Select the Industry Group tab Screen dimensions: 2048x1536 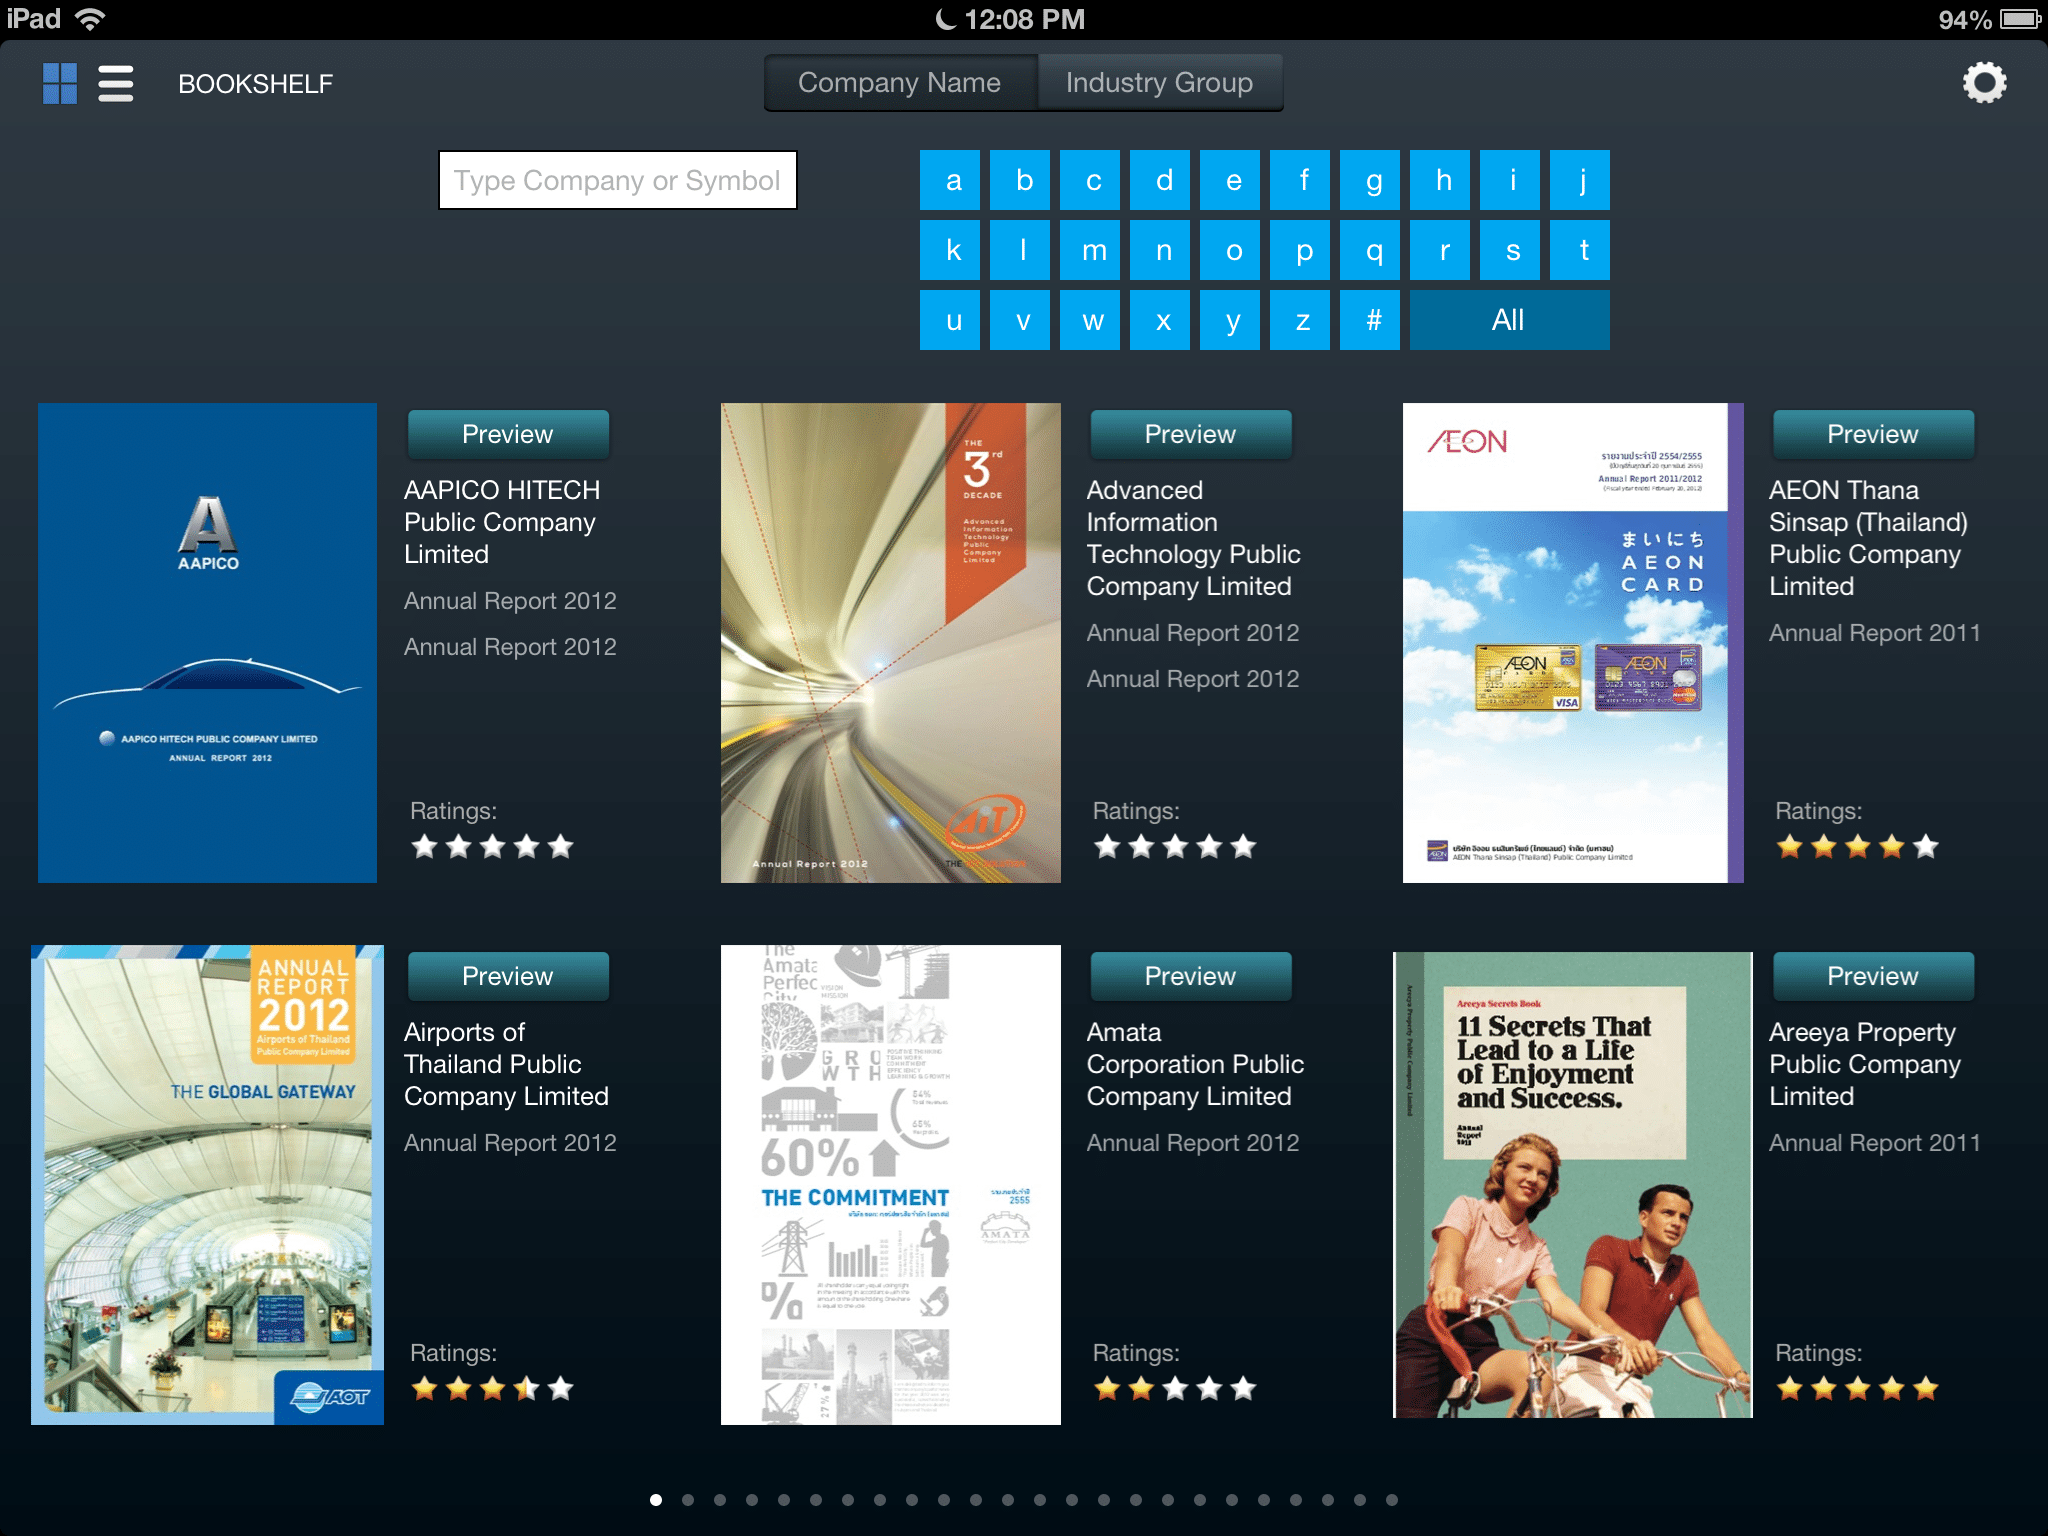click(x=1160, y=83)
